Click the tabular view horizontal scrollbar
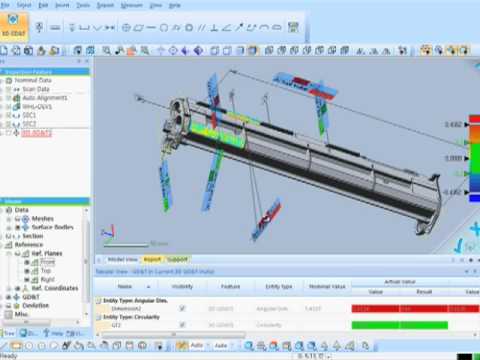480x360 pixels. [x=173, y=334]
